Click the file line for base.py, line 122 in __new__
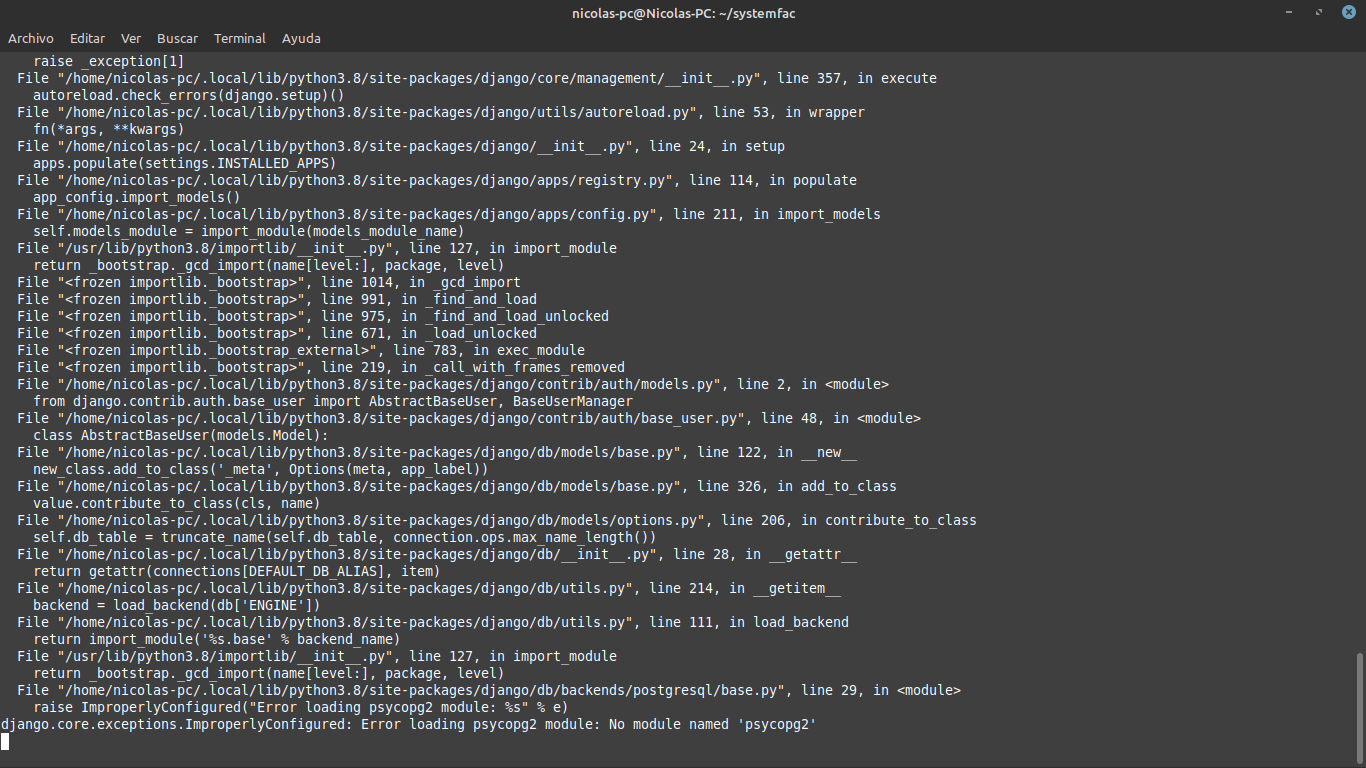1366x768 pixels. 437,452
